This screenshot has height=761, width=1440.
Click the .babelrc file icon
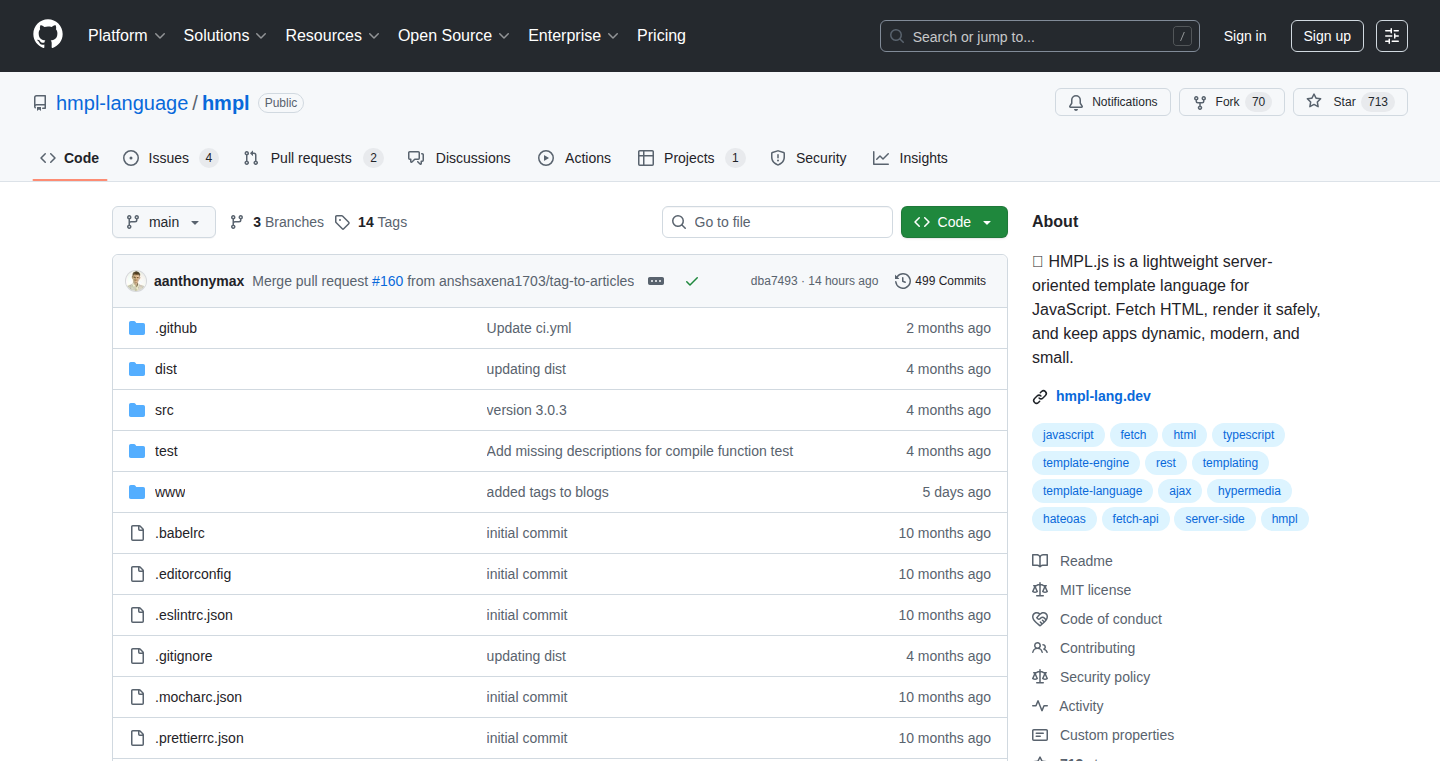click(137, 533)
